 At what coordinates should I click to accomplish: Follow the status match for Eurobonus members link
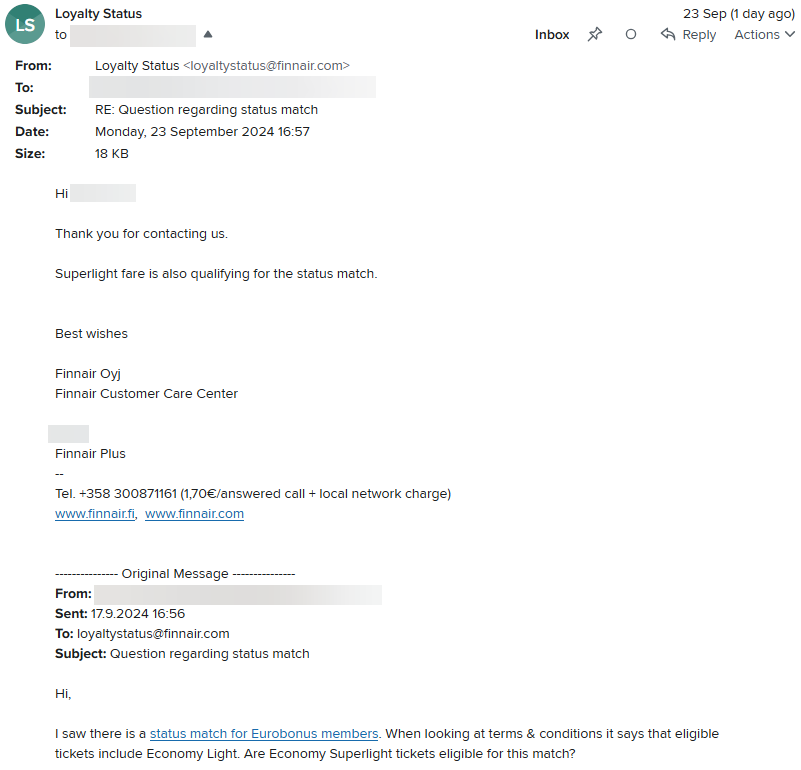(x=264, y=734)
